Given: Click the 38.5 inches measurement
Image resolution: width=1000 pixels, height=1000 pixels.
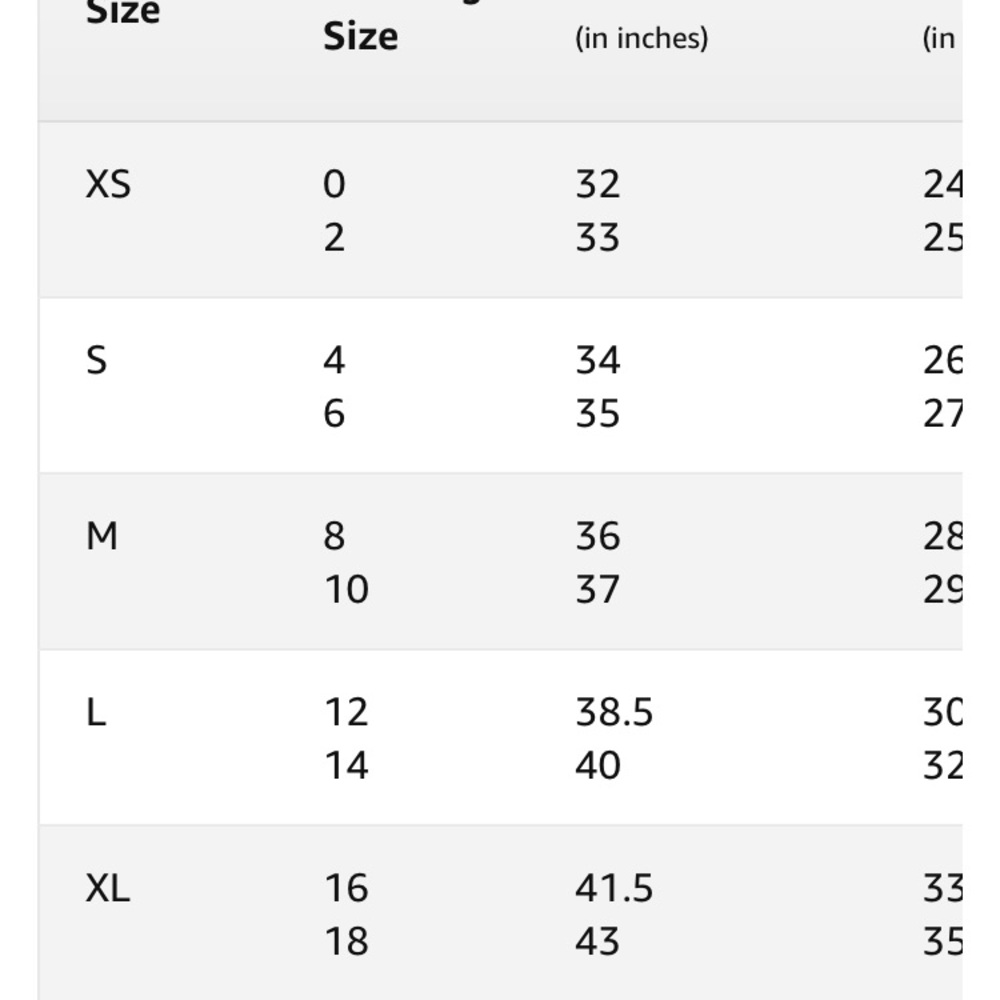Looking at the screenshot, I should click(x=614, y=713).
